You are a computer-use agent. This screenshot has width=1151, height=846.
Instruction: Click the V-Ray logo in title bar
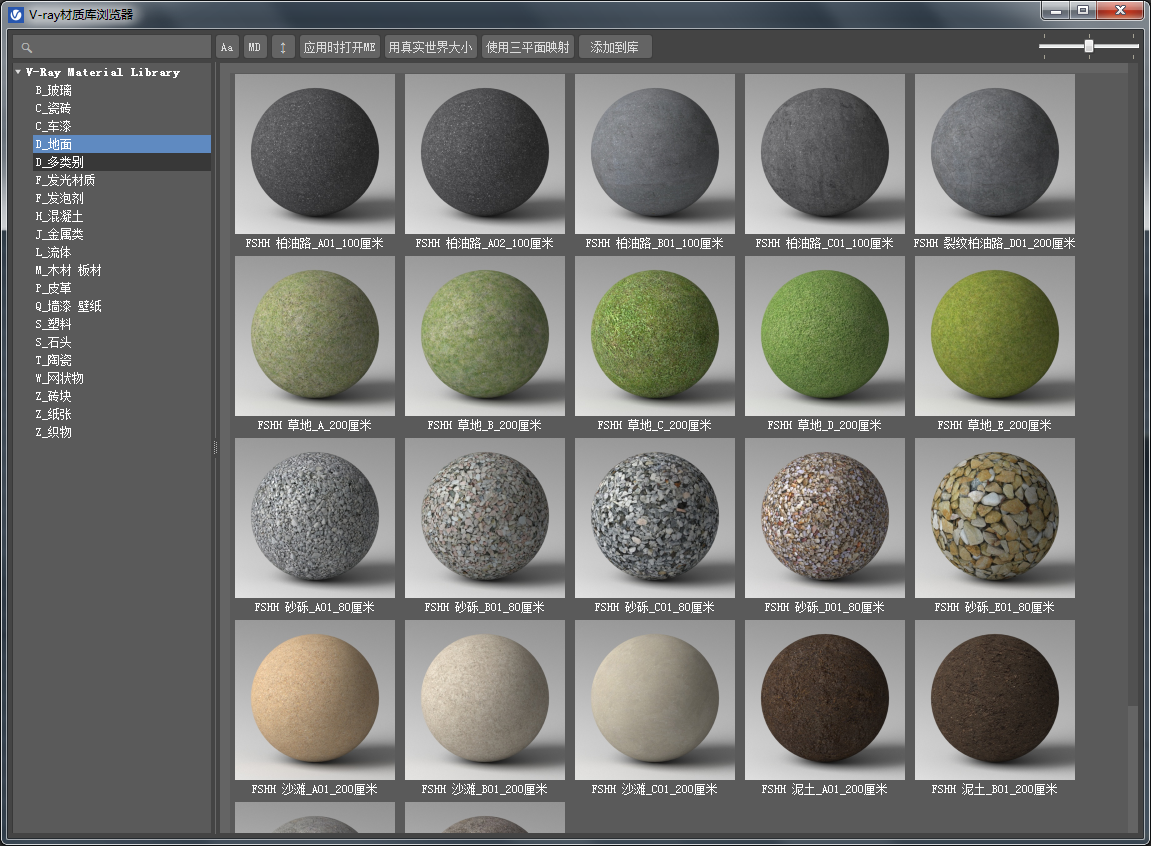[16, 15]
